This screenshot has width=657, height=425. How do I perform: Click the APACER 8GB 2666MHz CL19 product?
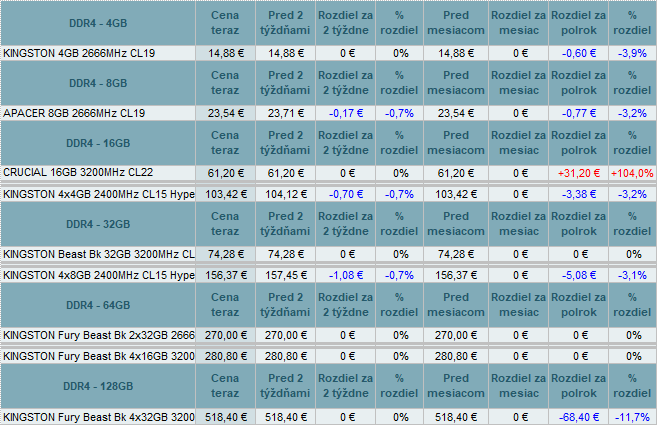[75, 113]
